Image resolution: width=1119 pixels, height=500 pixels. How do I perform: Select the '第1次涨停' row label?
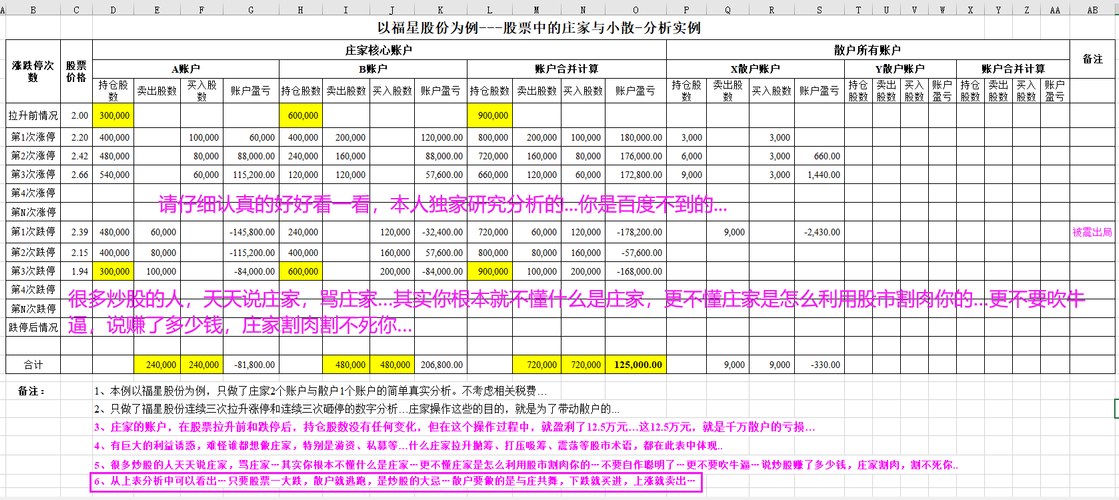(33, 137)
